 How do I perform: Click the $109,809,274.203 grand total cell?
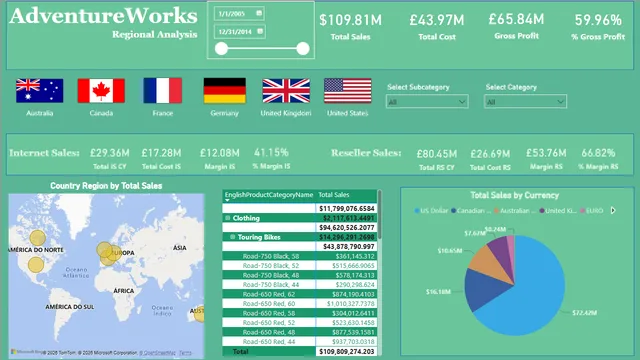(347, 351)
